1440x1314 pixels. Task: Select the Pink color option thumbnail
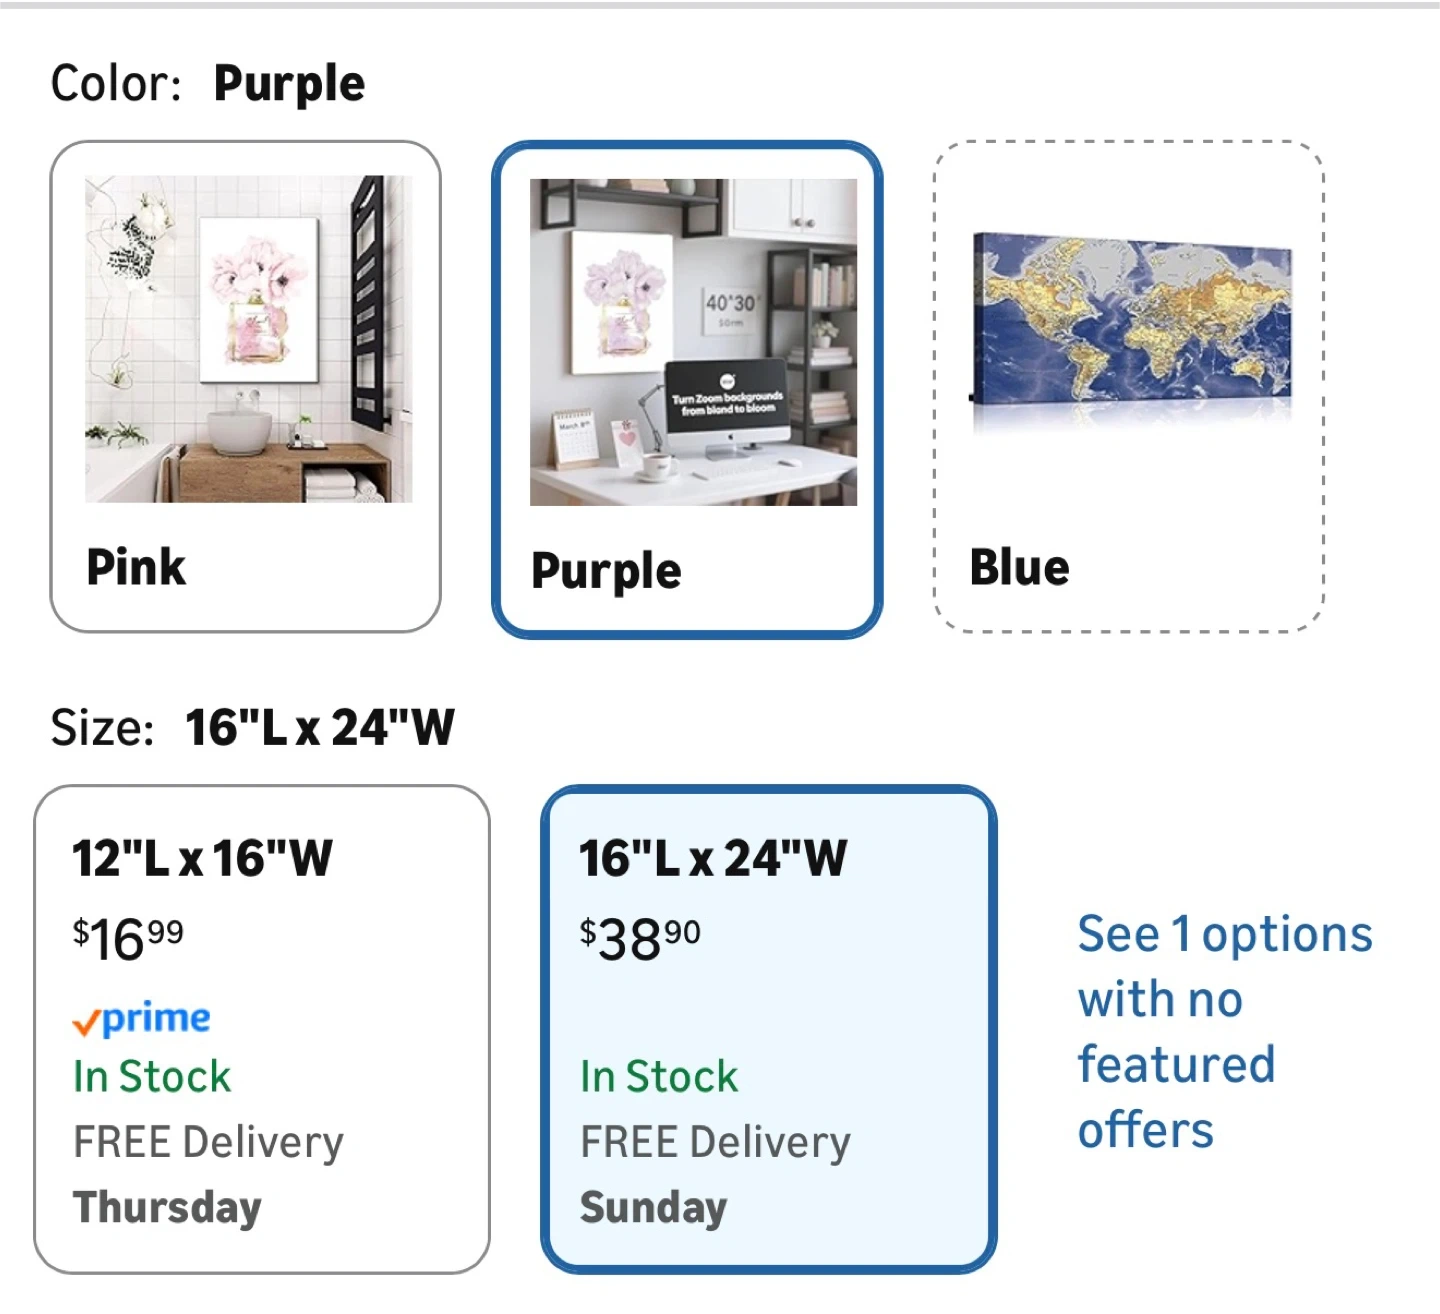[x=247, y=338]
